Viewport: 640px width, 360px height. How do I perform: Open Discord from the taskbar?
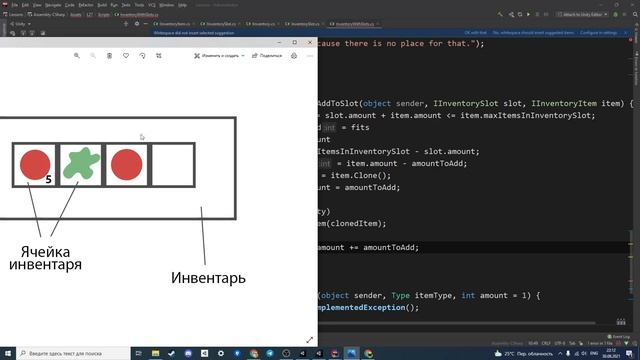pyautogui.click(x=188, y=353)
